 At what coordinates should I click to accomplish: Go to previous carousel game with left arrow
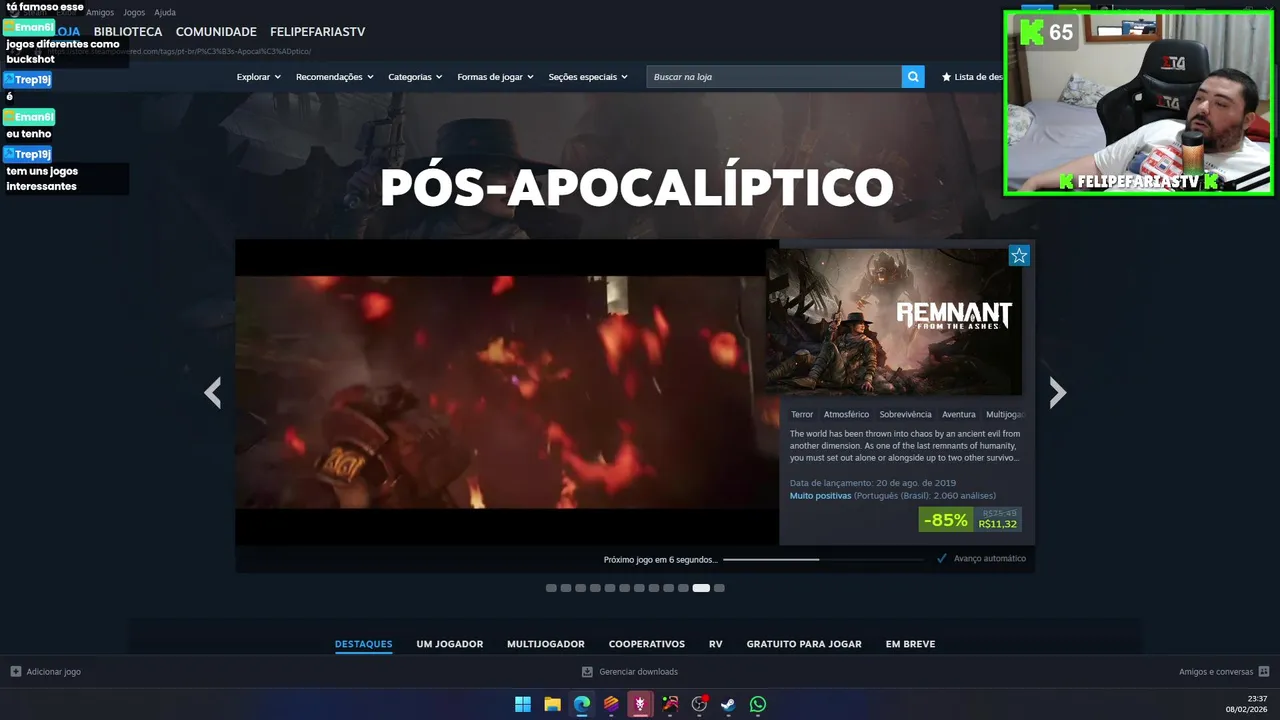pos(212,393)
